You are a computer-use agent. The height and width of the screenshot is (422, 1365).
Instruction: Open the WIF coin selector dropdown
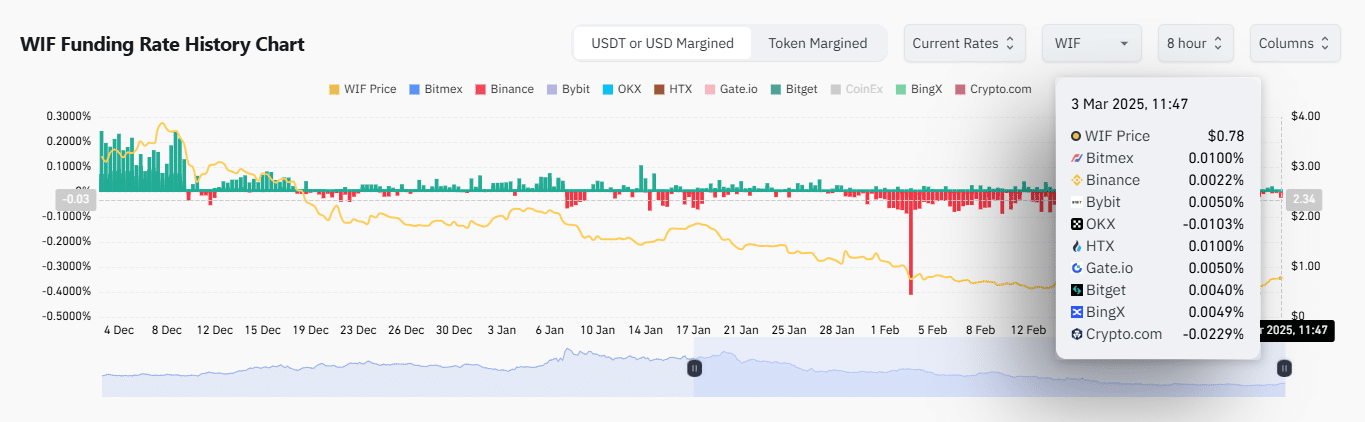pyautogui.click(x=1091, y=43)
